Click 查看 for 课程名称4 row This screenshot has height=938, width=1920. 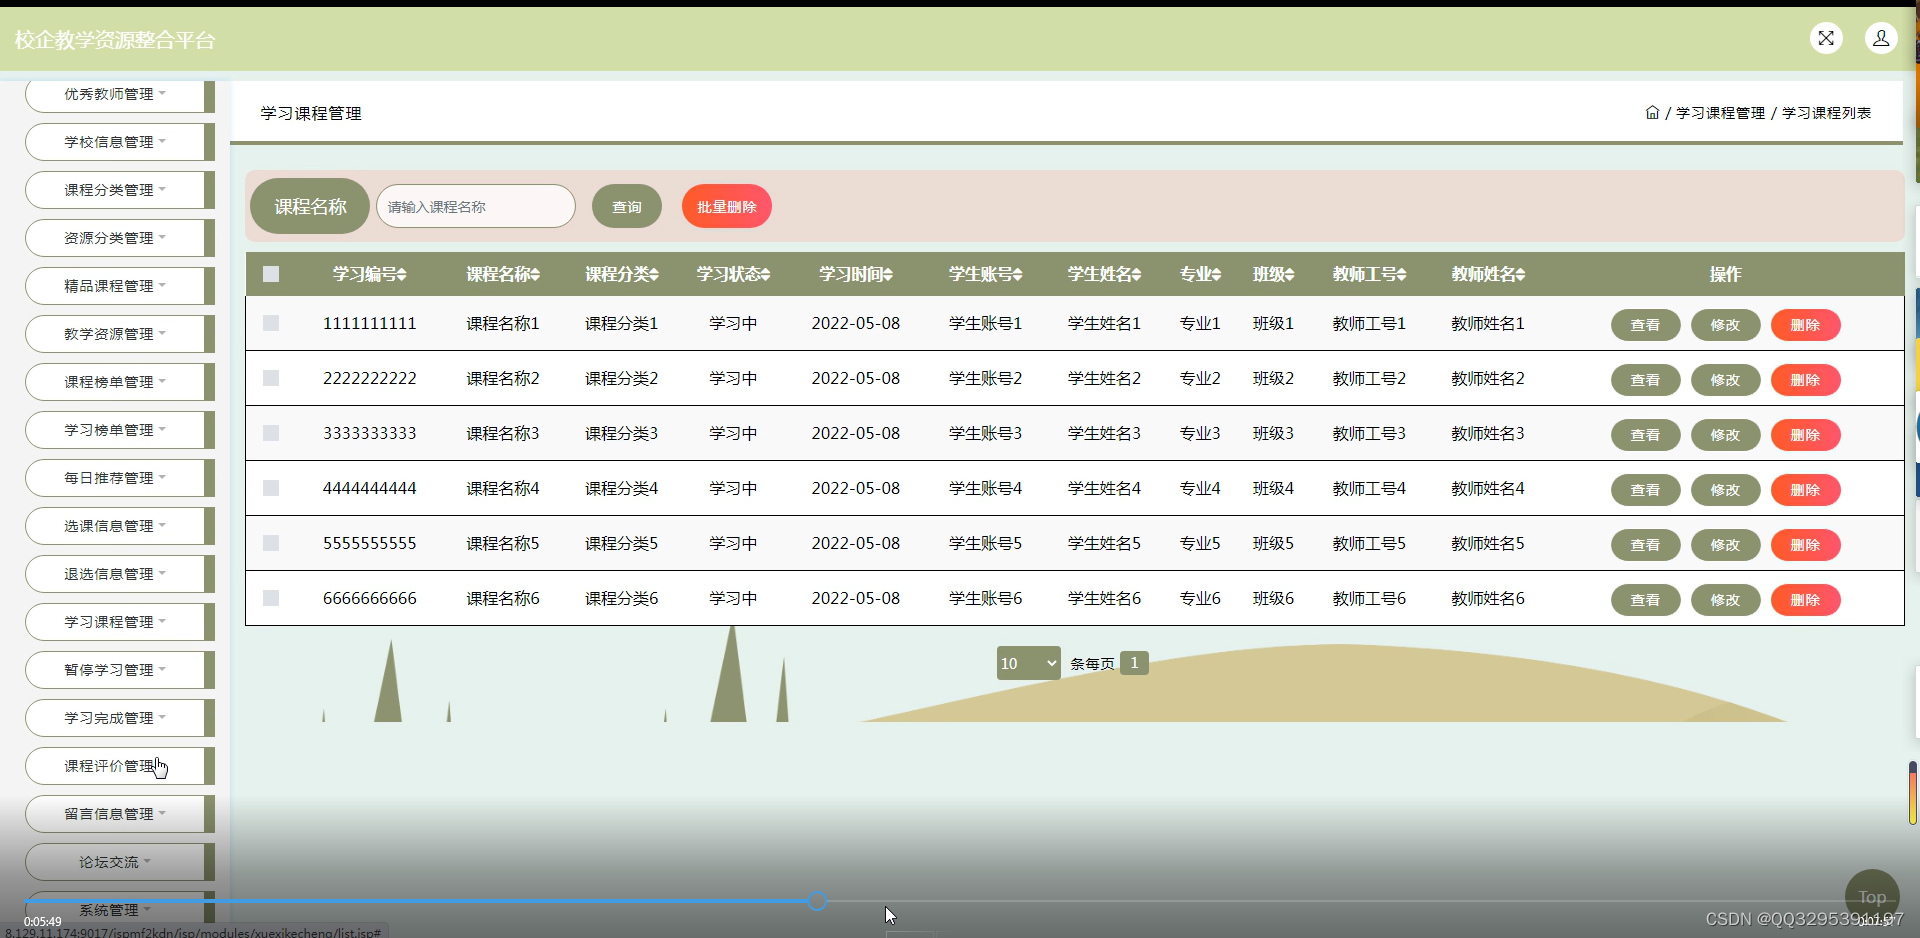[x=1646, y=490]
